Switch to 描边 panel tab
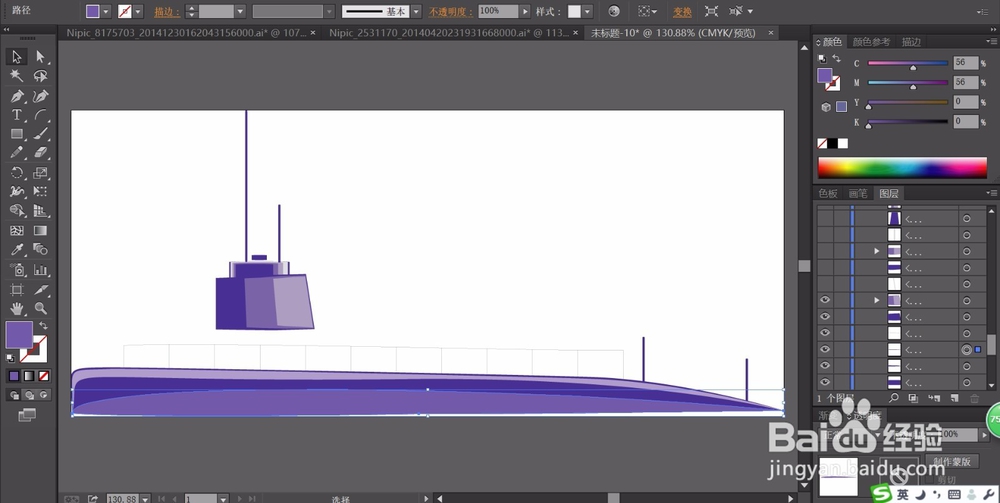Screen dimensions: 1000x503 [911, 41]
